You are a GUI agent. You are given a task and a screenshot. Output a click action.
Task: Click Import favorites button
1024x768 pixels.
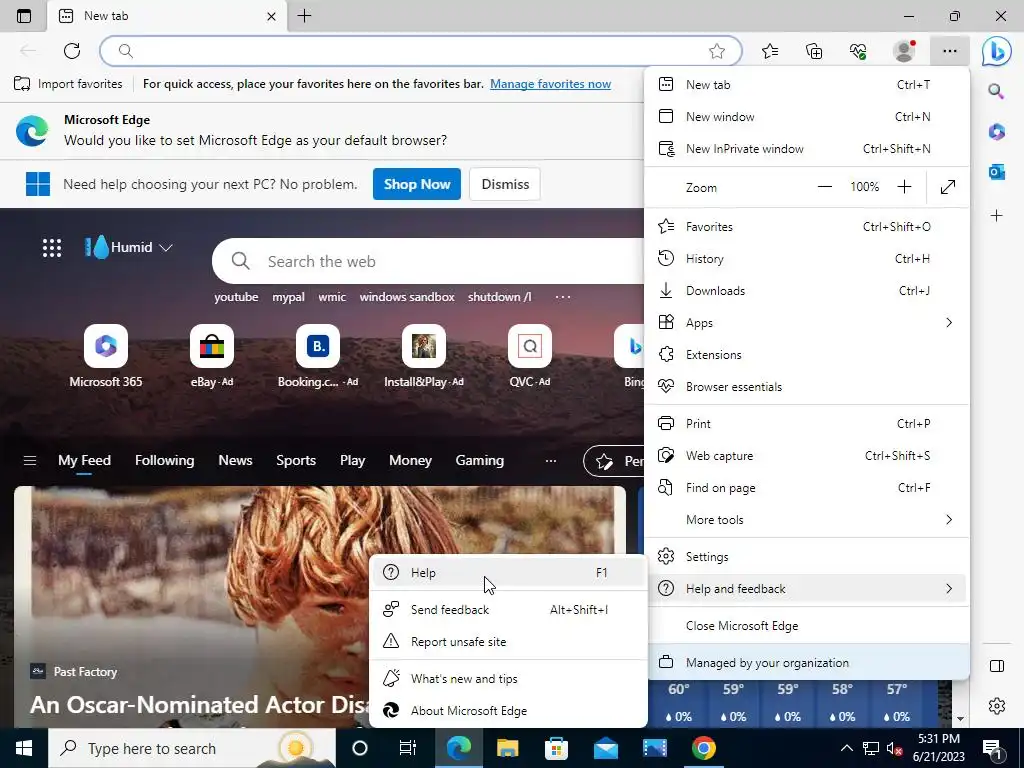pyautogui.click(x=68, y=84)
